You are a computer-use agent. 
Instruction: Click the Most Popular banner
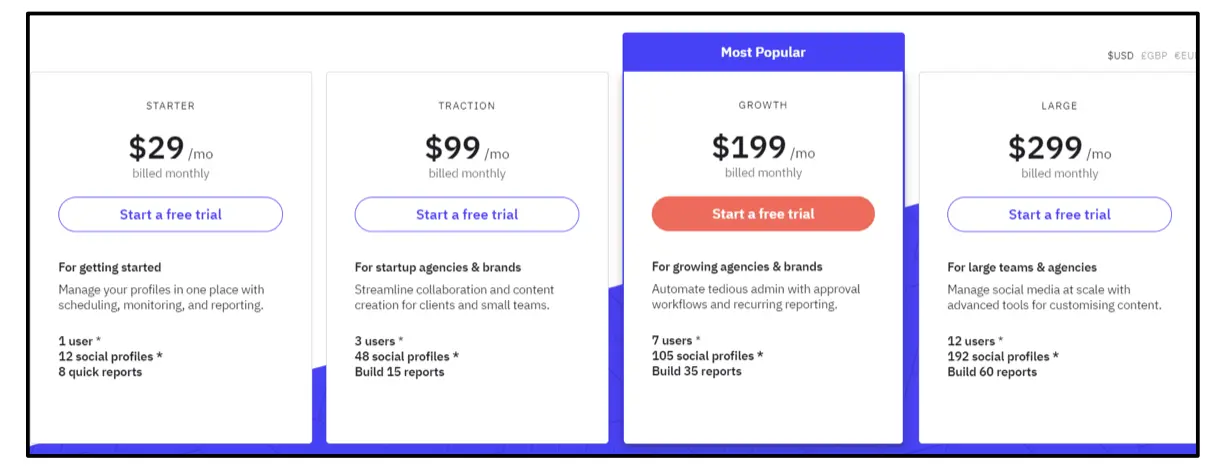763,52
